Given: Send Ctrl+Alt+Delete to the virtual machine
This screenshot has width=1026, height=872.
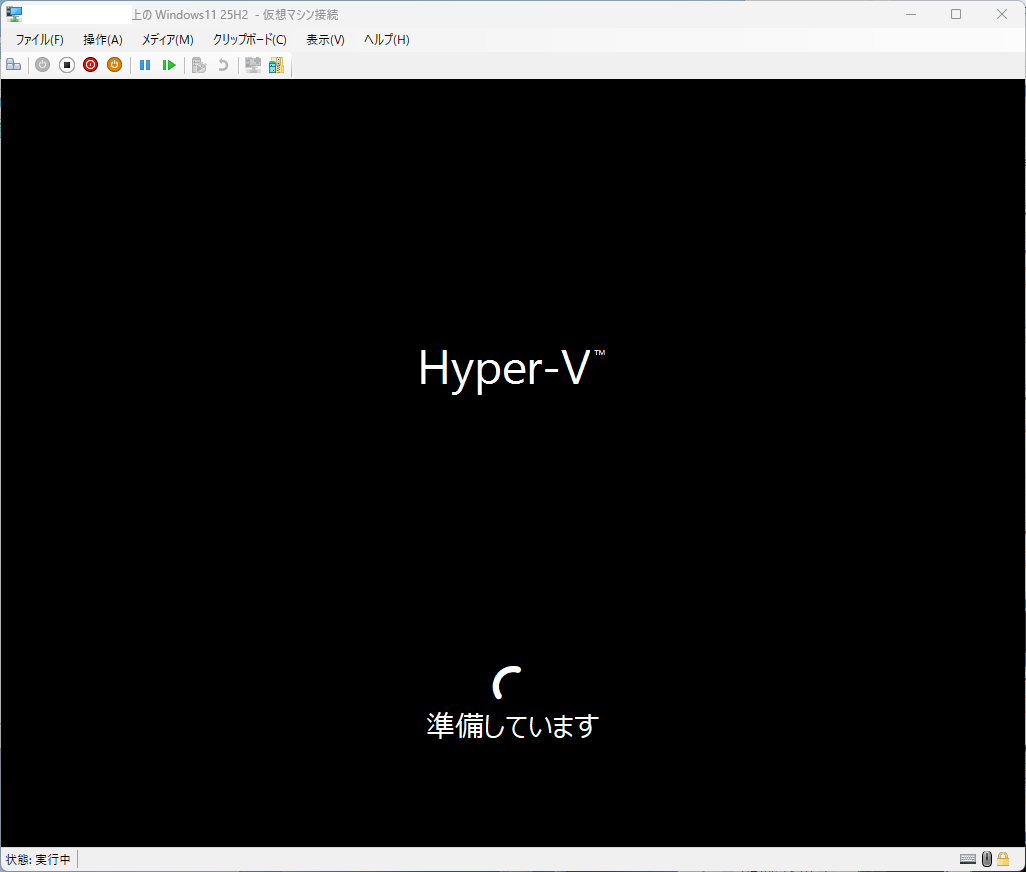Looking at the screenshot, I should point(14,65).
